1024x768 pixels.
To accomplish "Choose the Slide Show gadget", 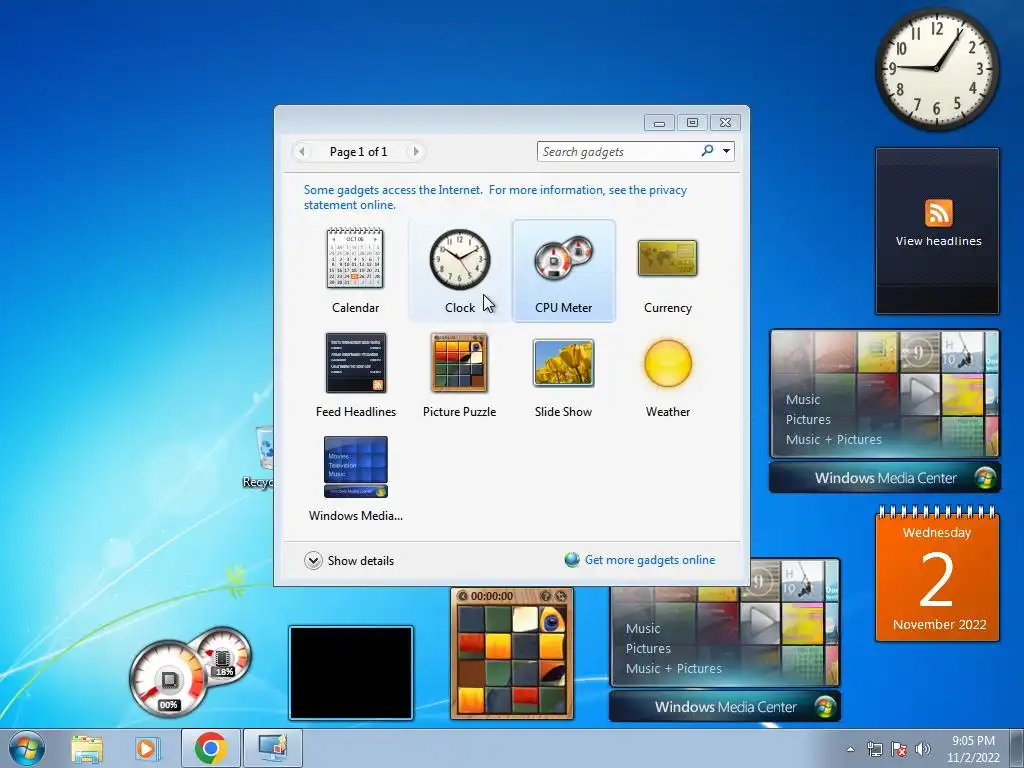I will (x=564, y=363).
